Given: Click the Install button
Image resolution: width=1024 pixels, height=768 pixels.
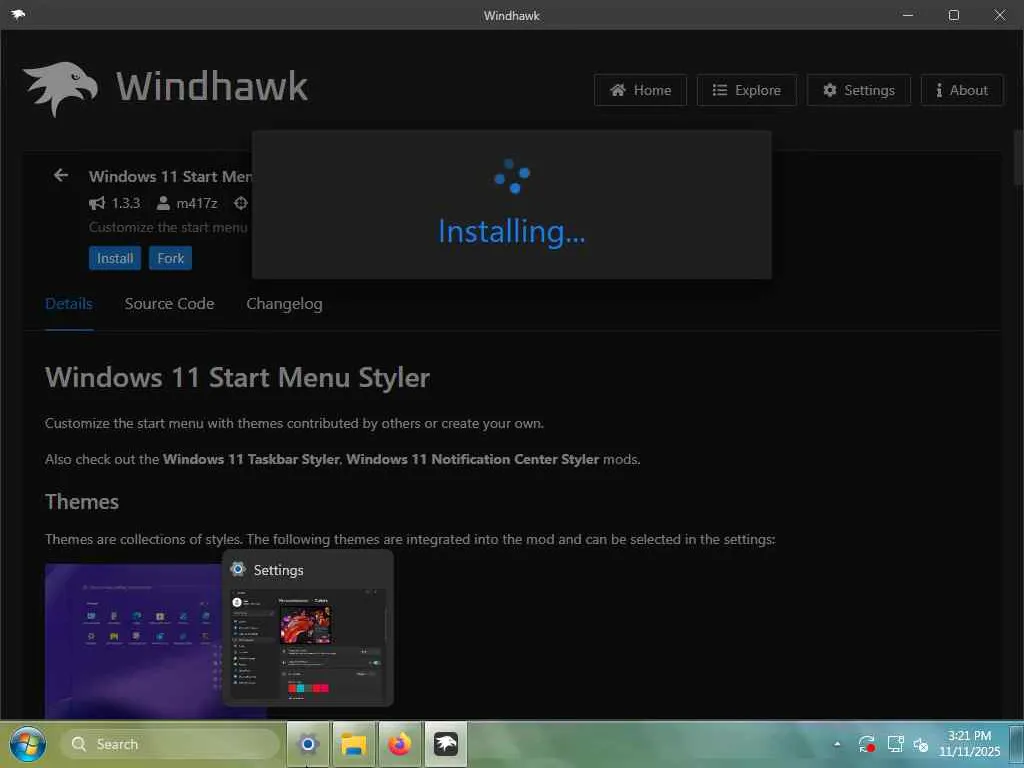Looking at the screenshot, I should click(115, 258).
